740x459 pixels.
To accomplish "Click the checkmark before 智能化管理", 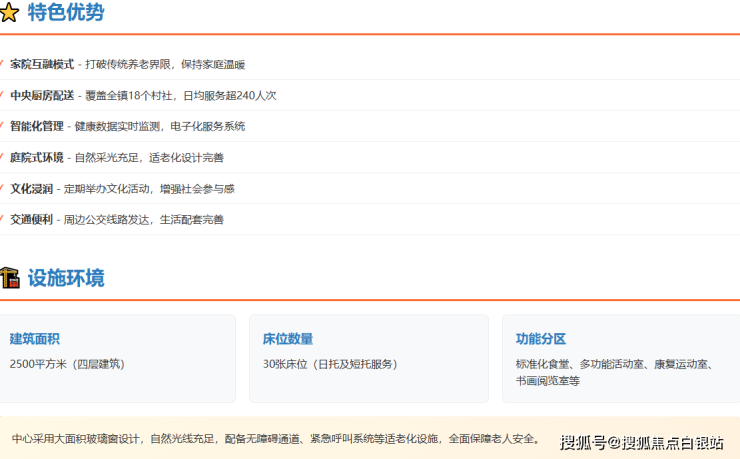I will 2,126.
